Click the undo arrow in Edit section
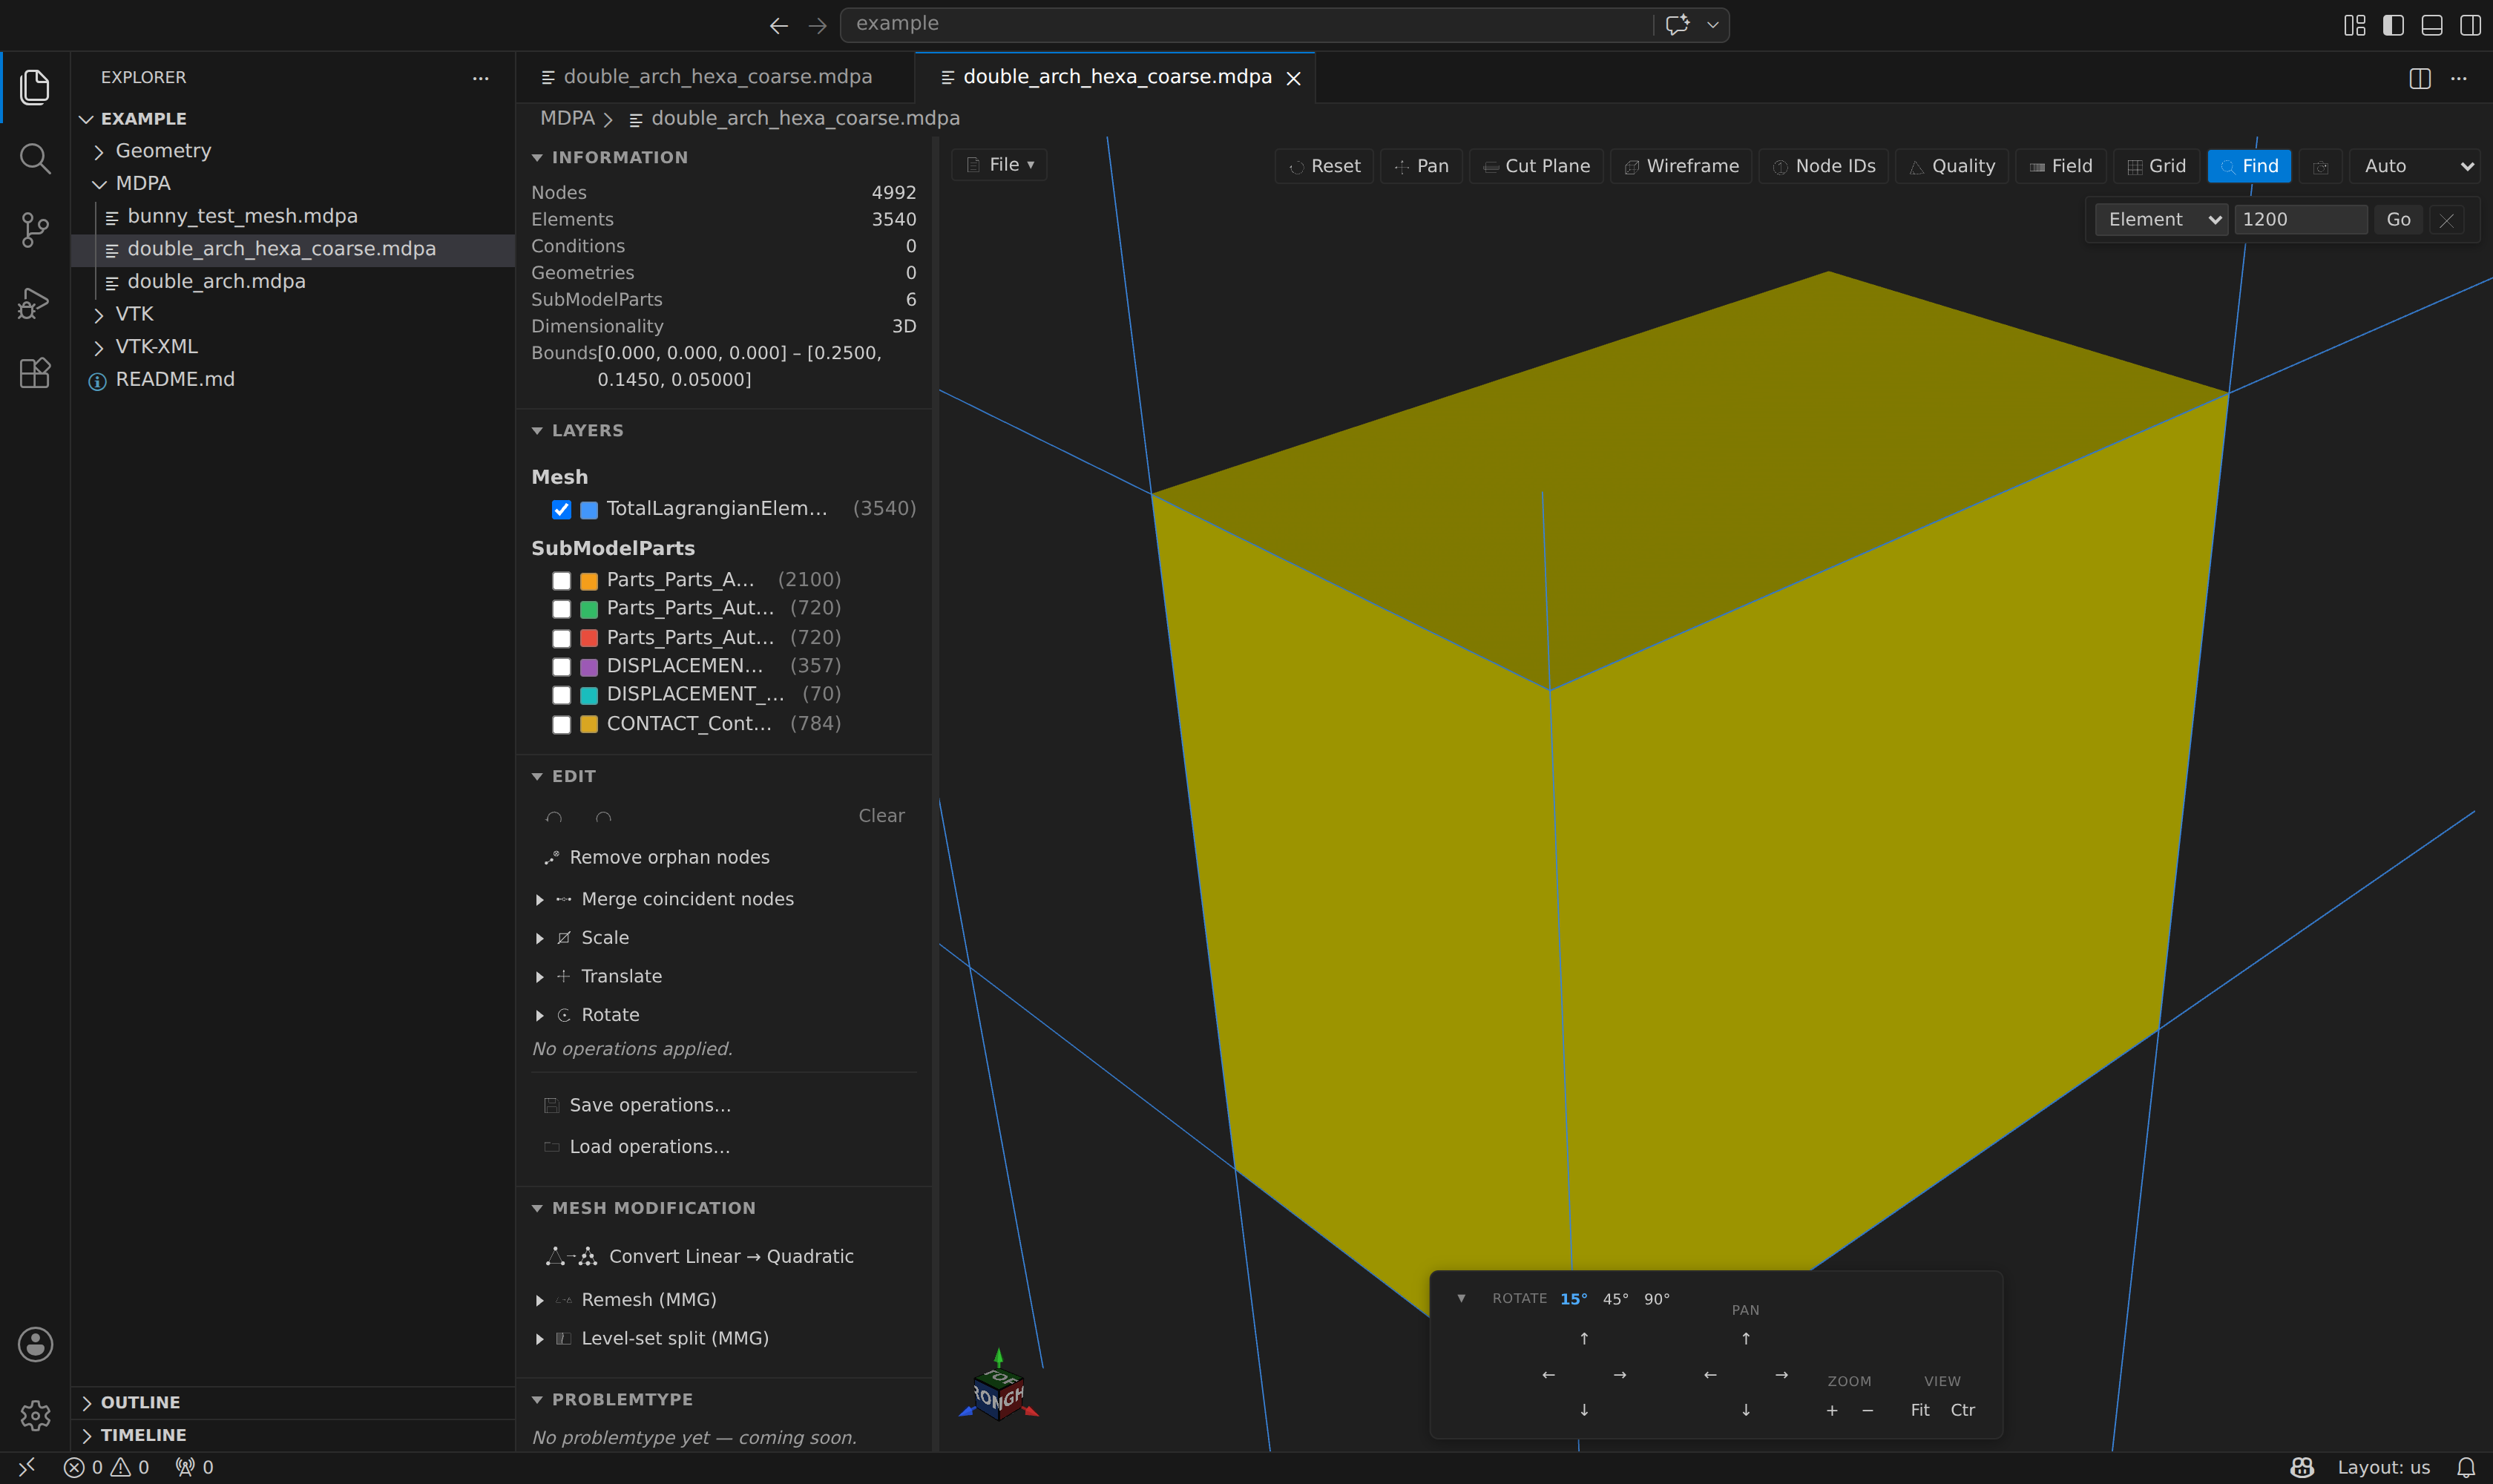The image size is (2493, 1484). pos(554,816)
